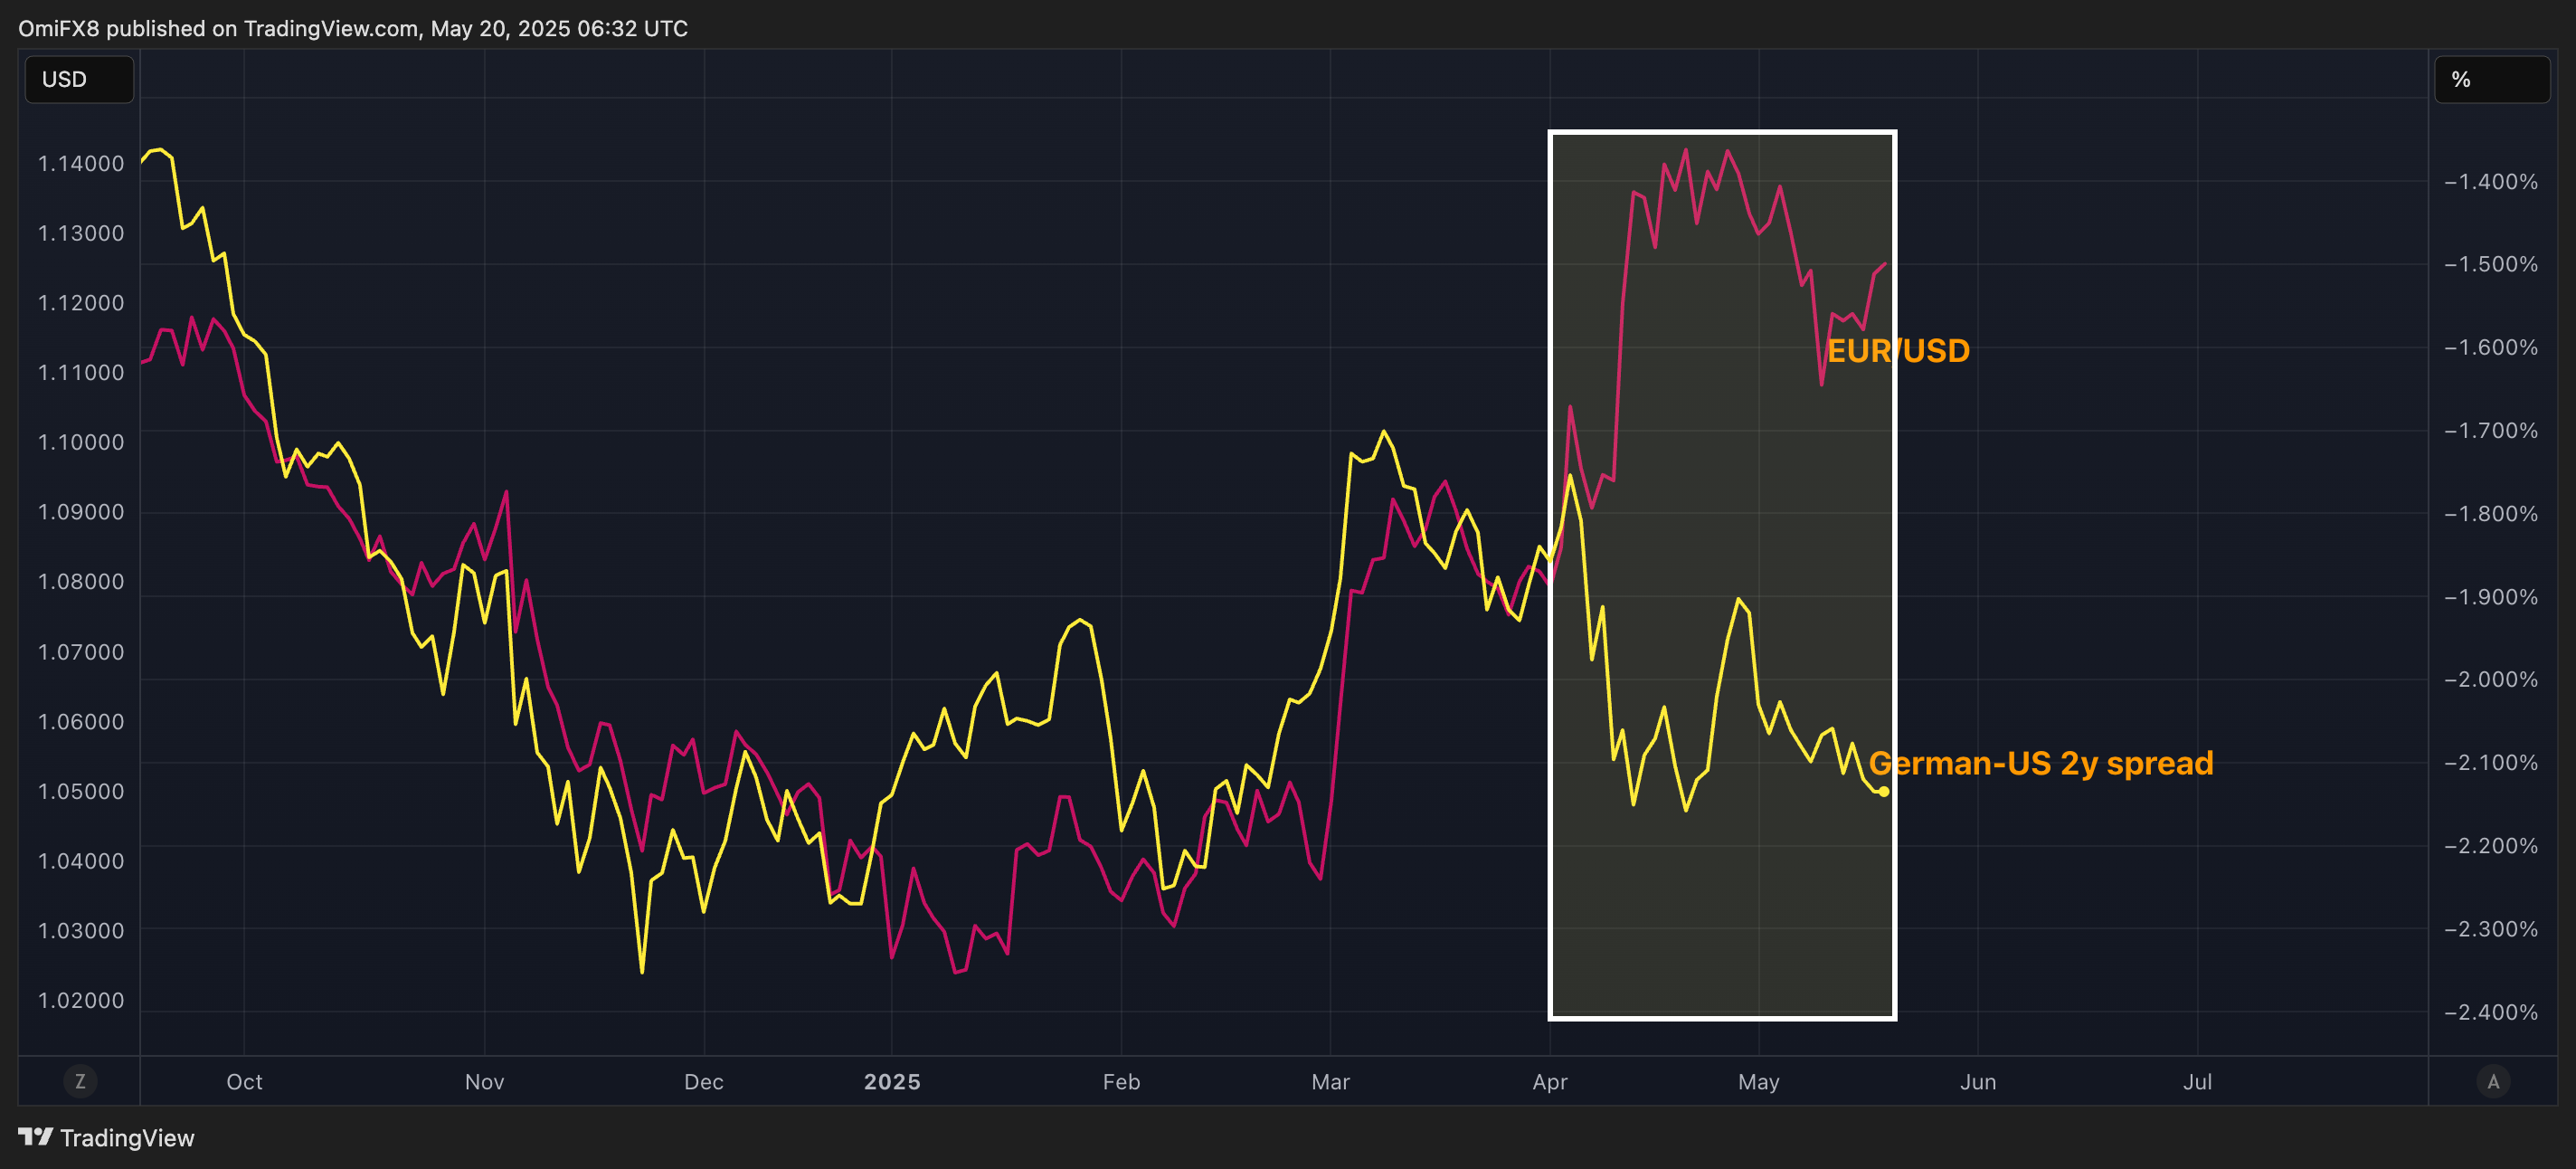Click the −2.400% right scale label
This screenshot has width=2576, height=1169.
coord(2490,1012)
